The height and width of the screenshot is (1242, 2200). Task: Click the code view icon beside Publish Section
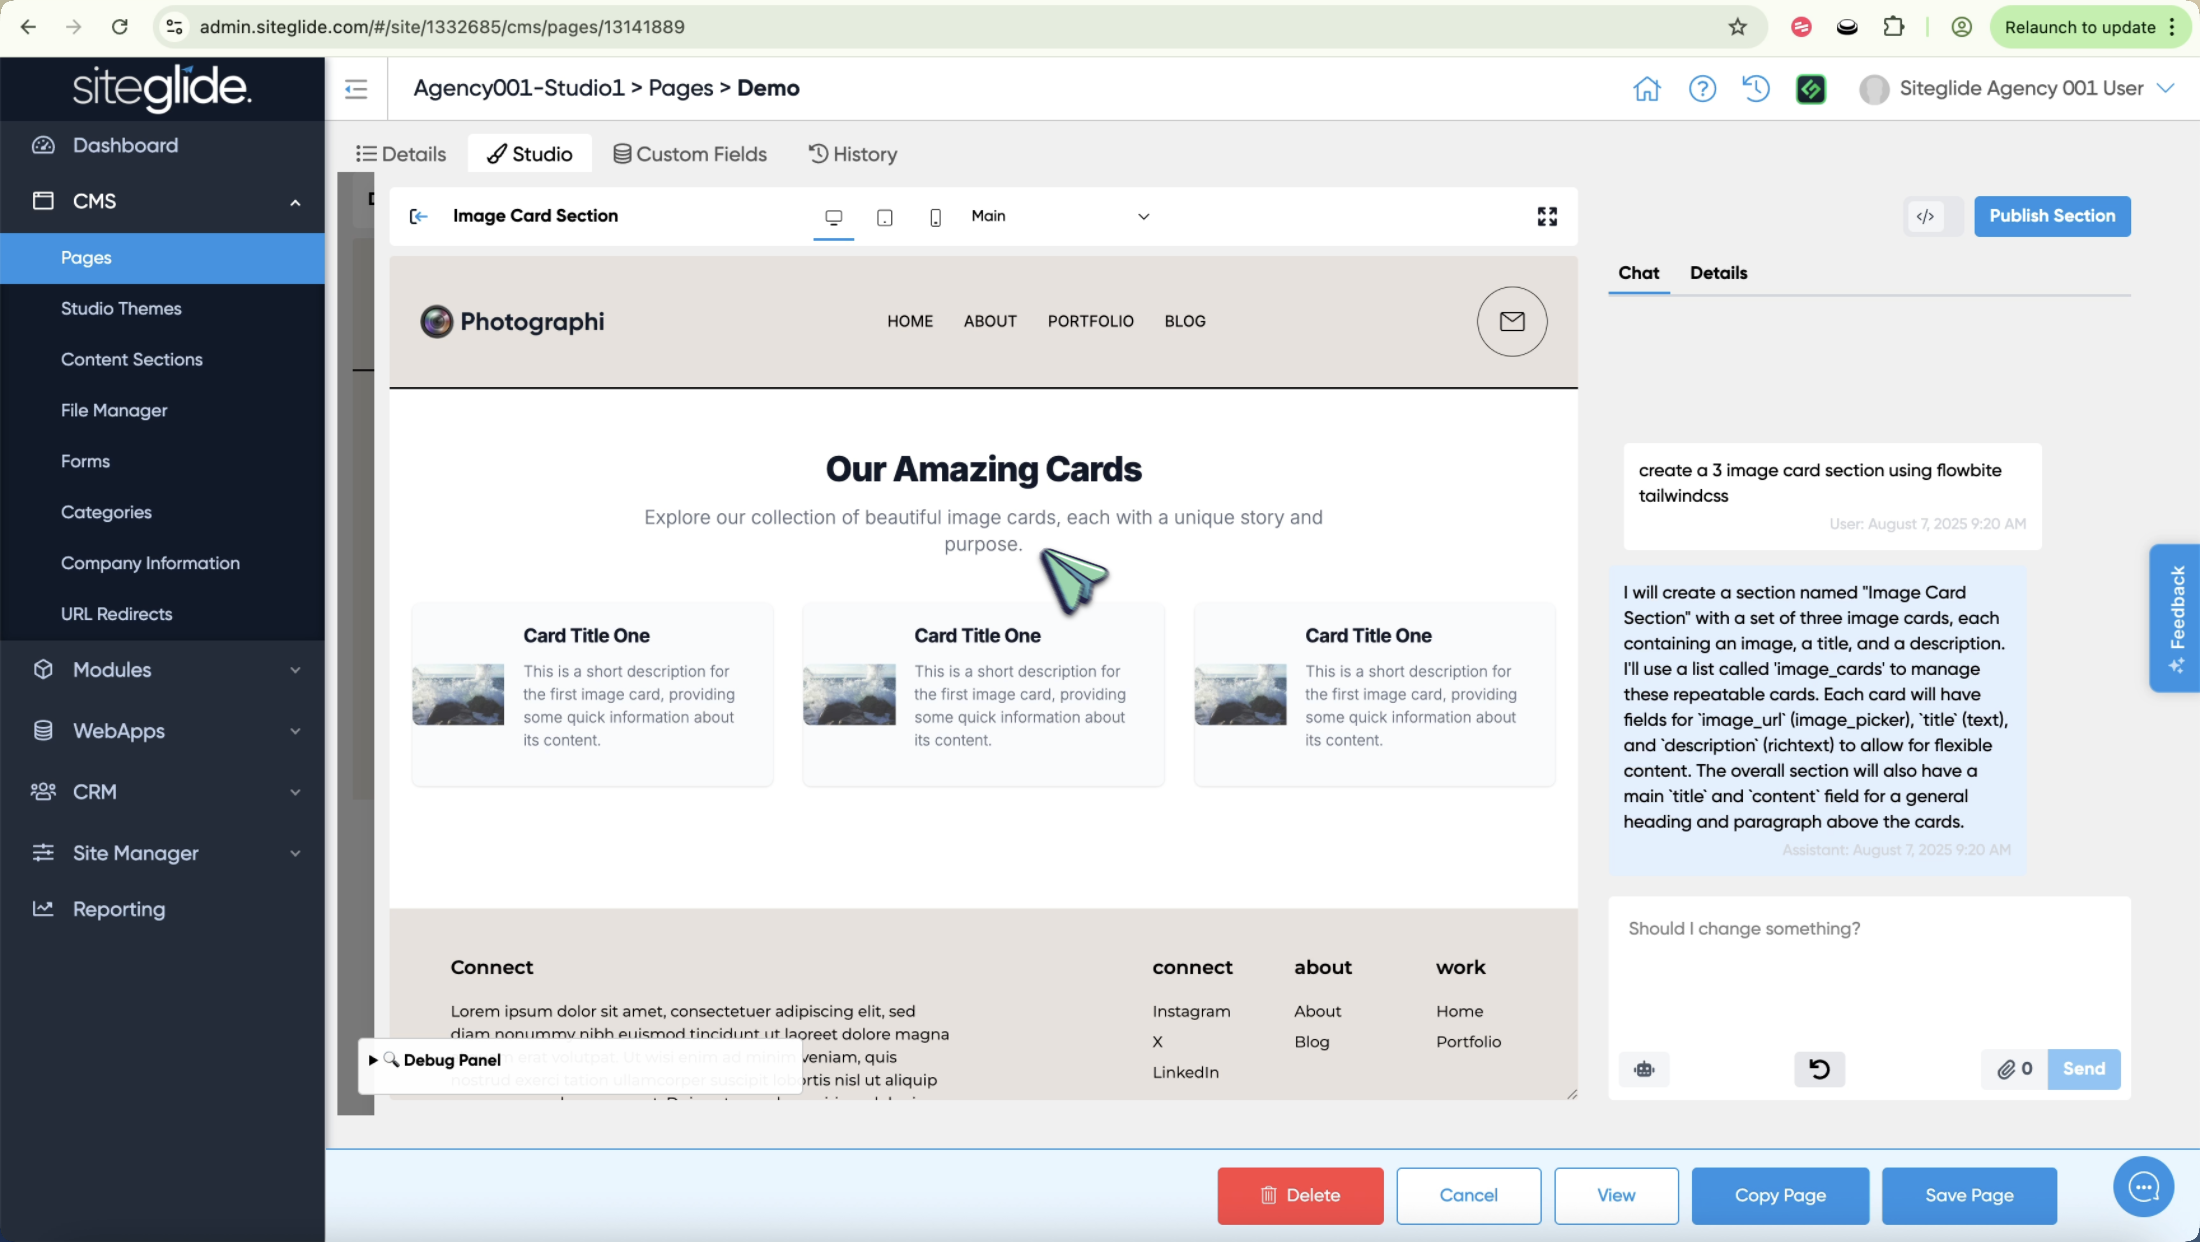click(x=1925, y=216)
